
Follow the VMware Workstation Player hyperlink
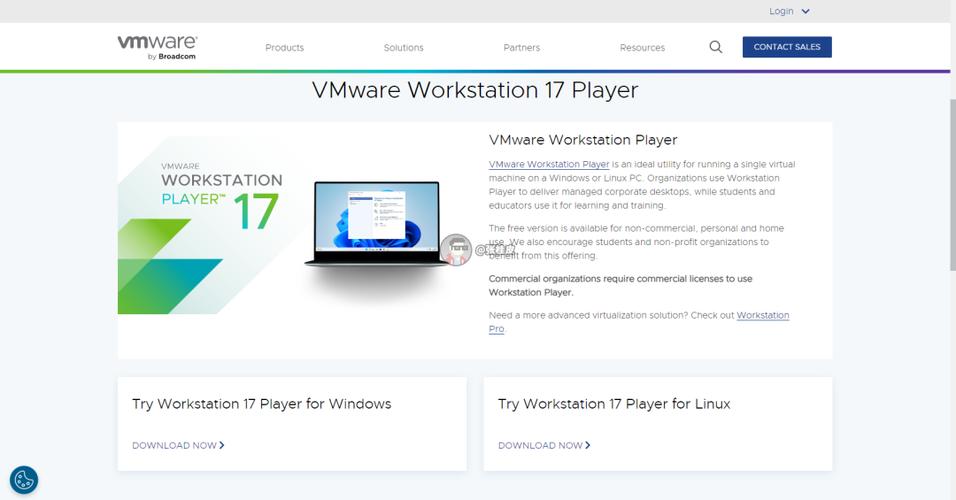pos(549,164)
